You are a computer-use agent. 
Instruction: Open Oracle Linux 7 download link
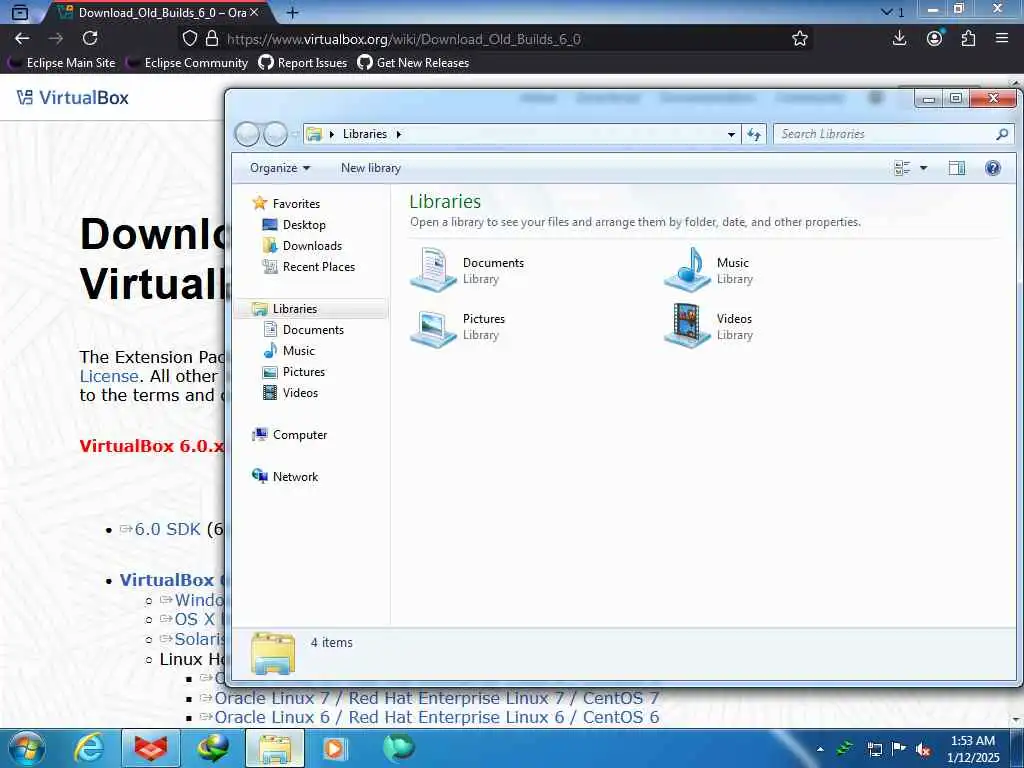point(436,698)
